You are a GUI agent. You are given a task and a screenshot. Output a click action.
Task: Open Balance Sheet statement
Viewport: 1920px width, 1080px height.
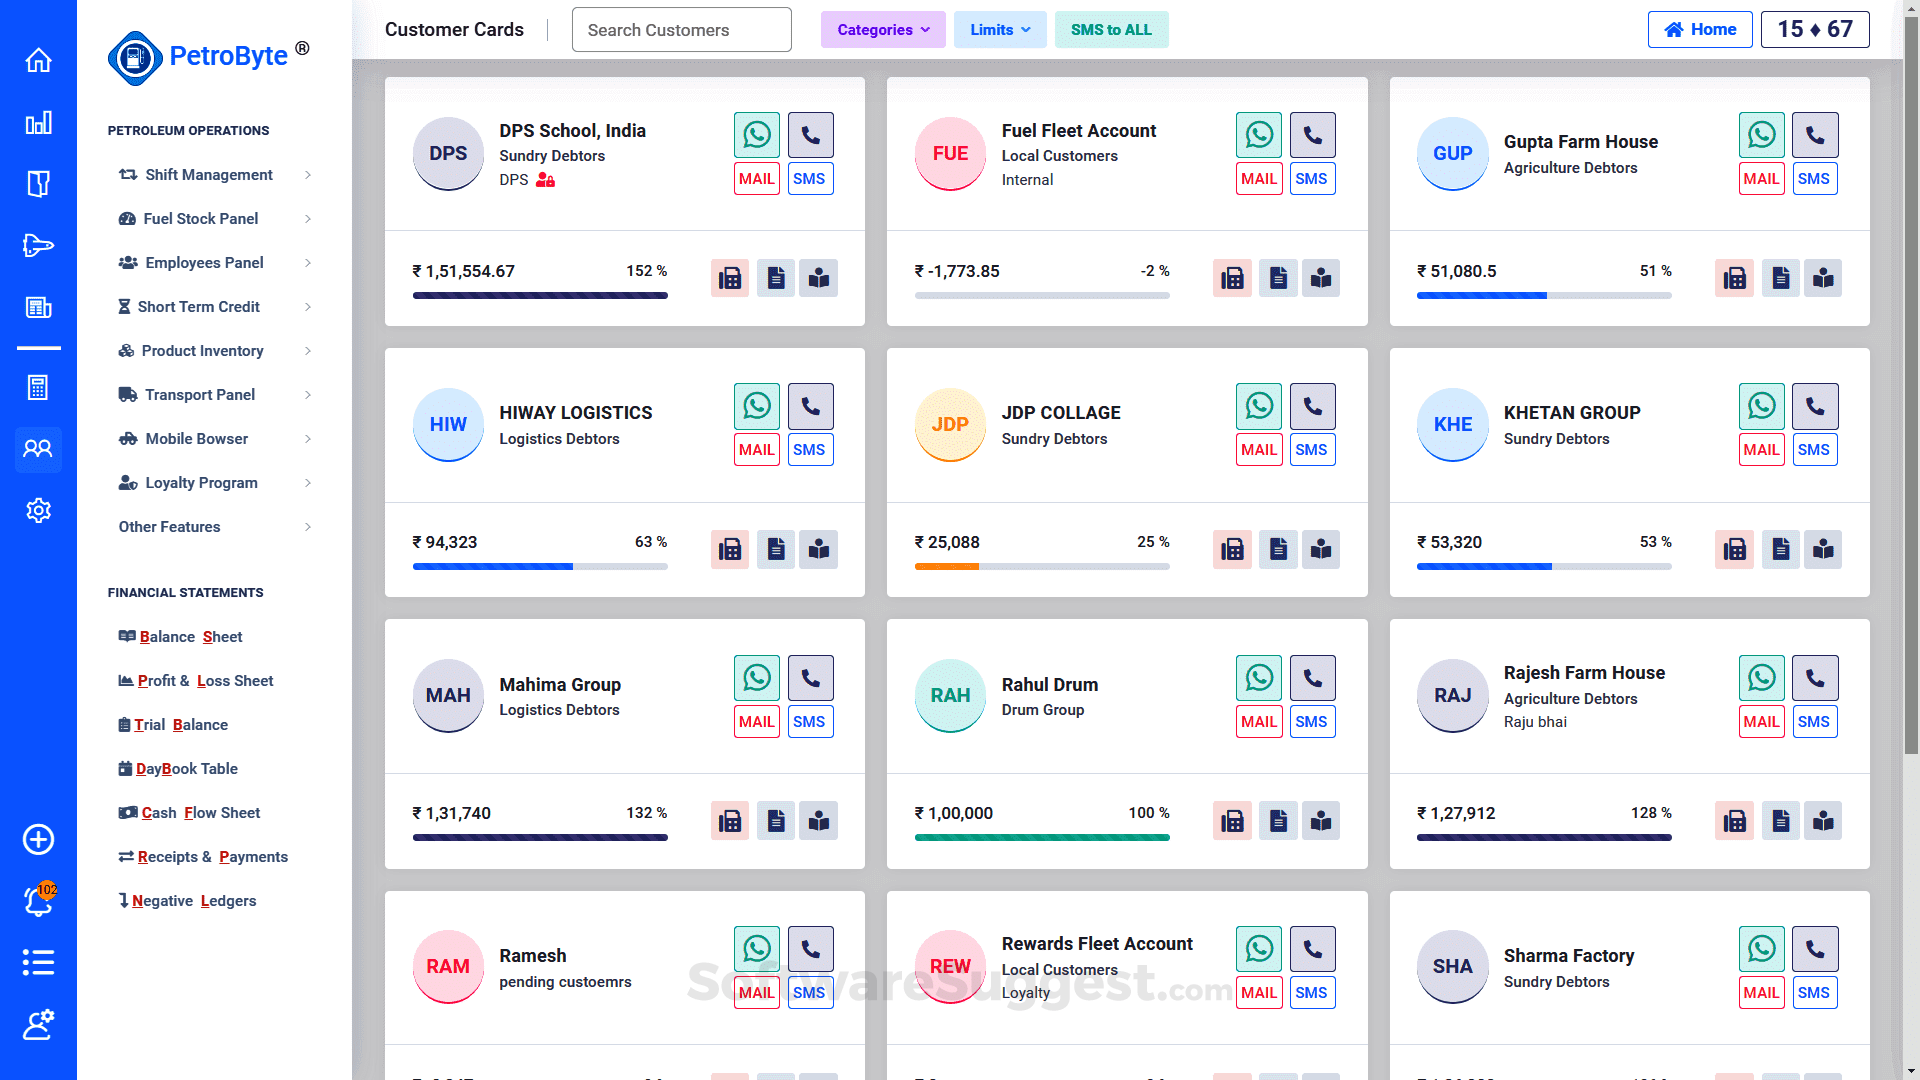pyautogui.click(x=190, y=637)
